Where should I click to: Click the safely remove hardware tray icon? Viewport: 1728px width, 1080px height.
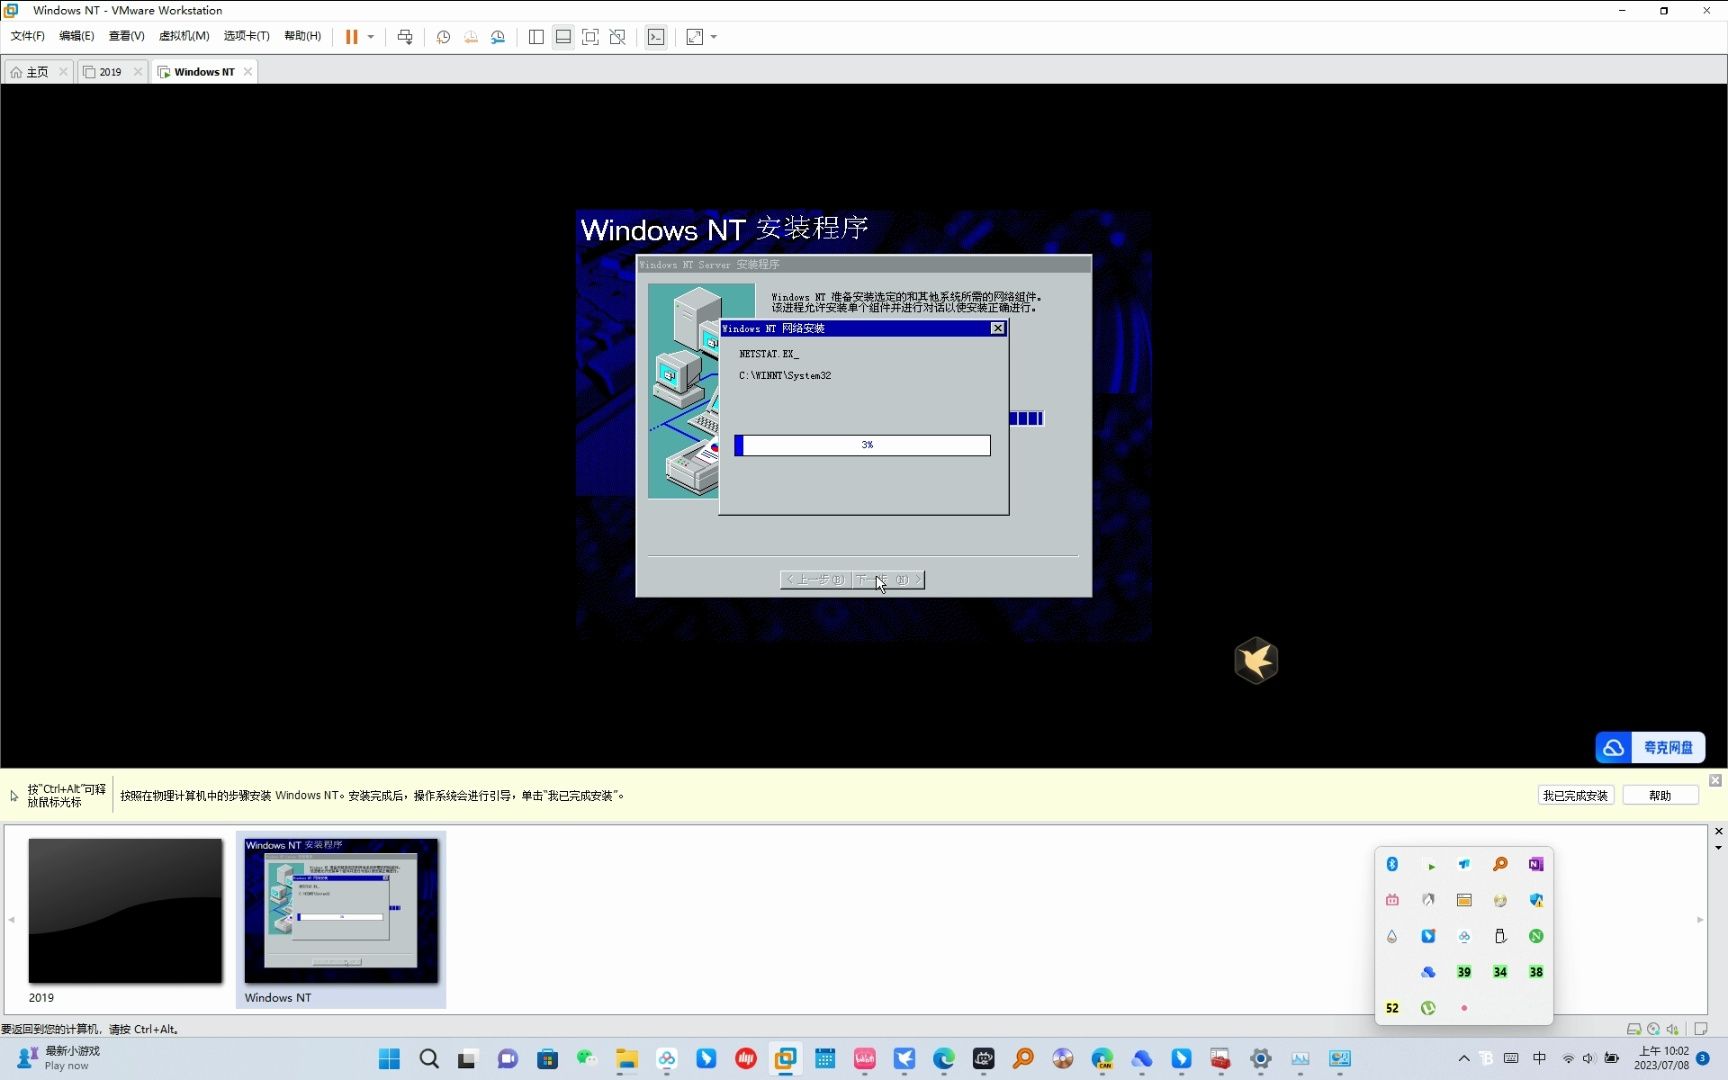1500,936
